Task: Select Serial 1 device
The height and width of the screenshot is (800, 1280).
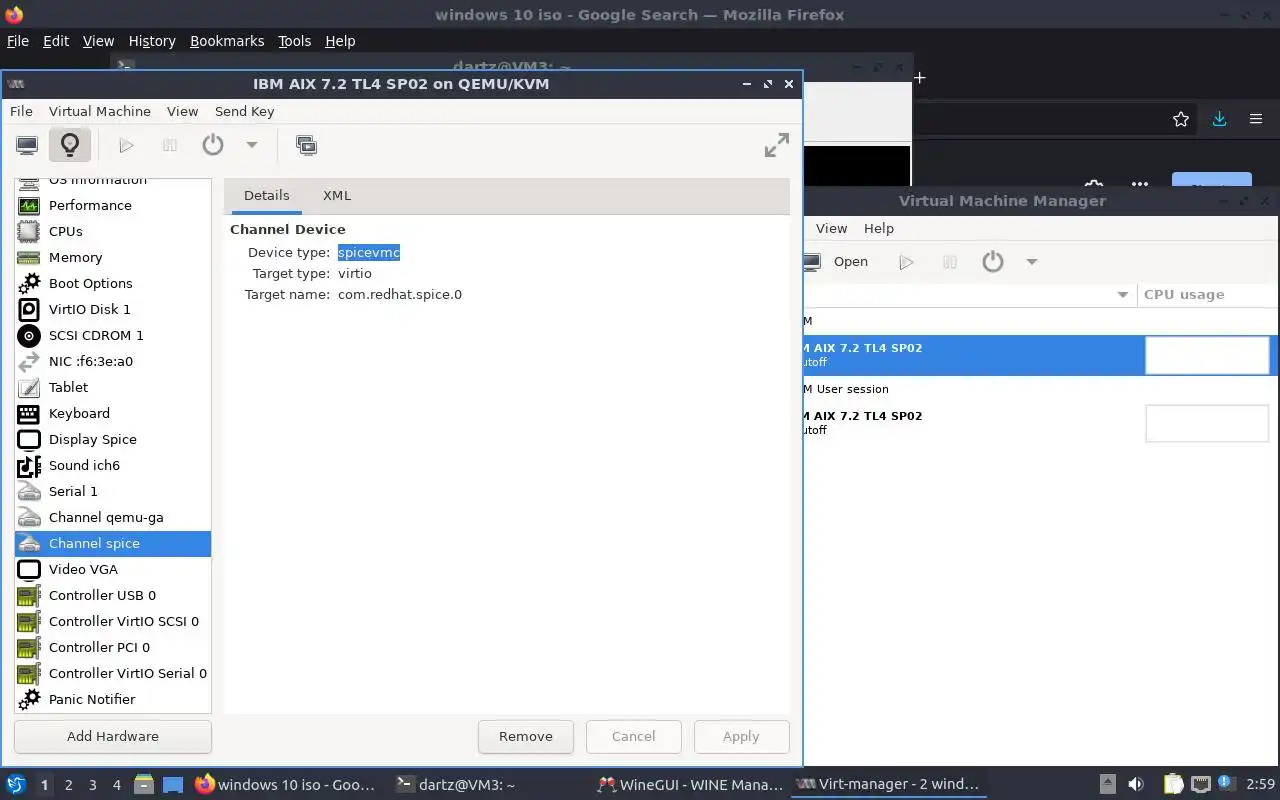Action: pos(113,491)
